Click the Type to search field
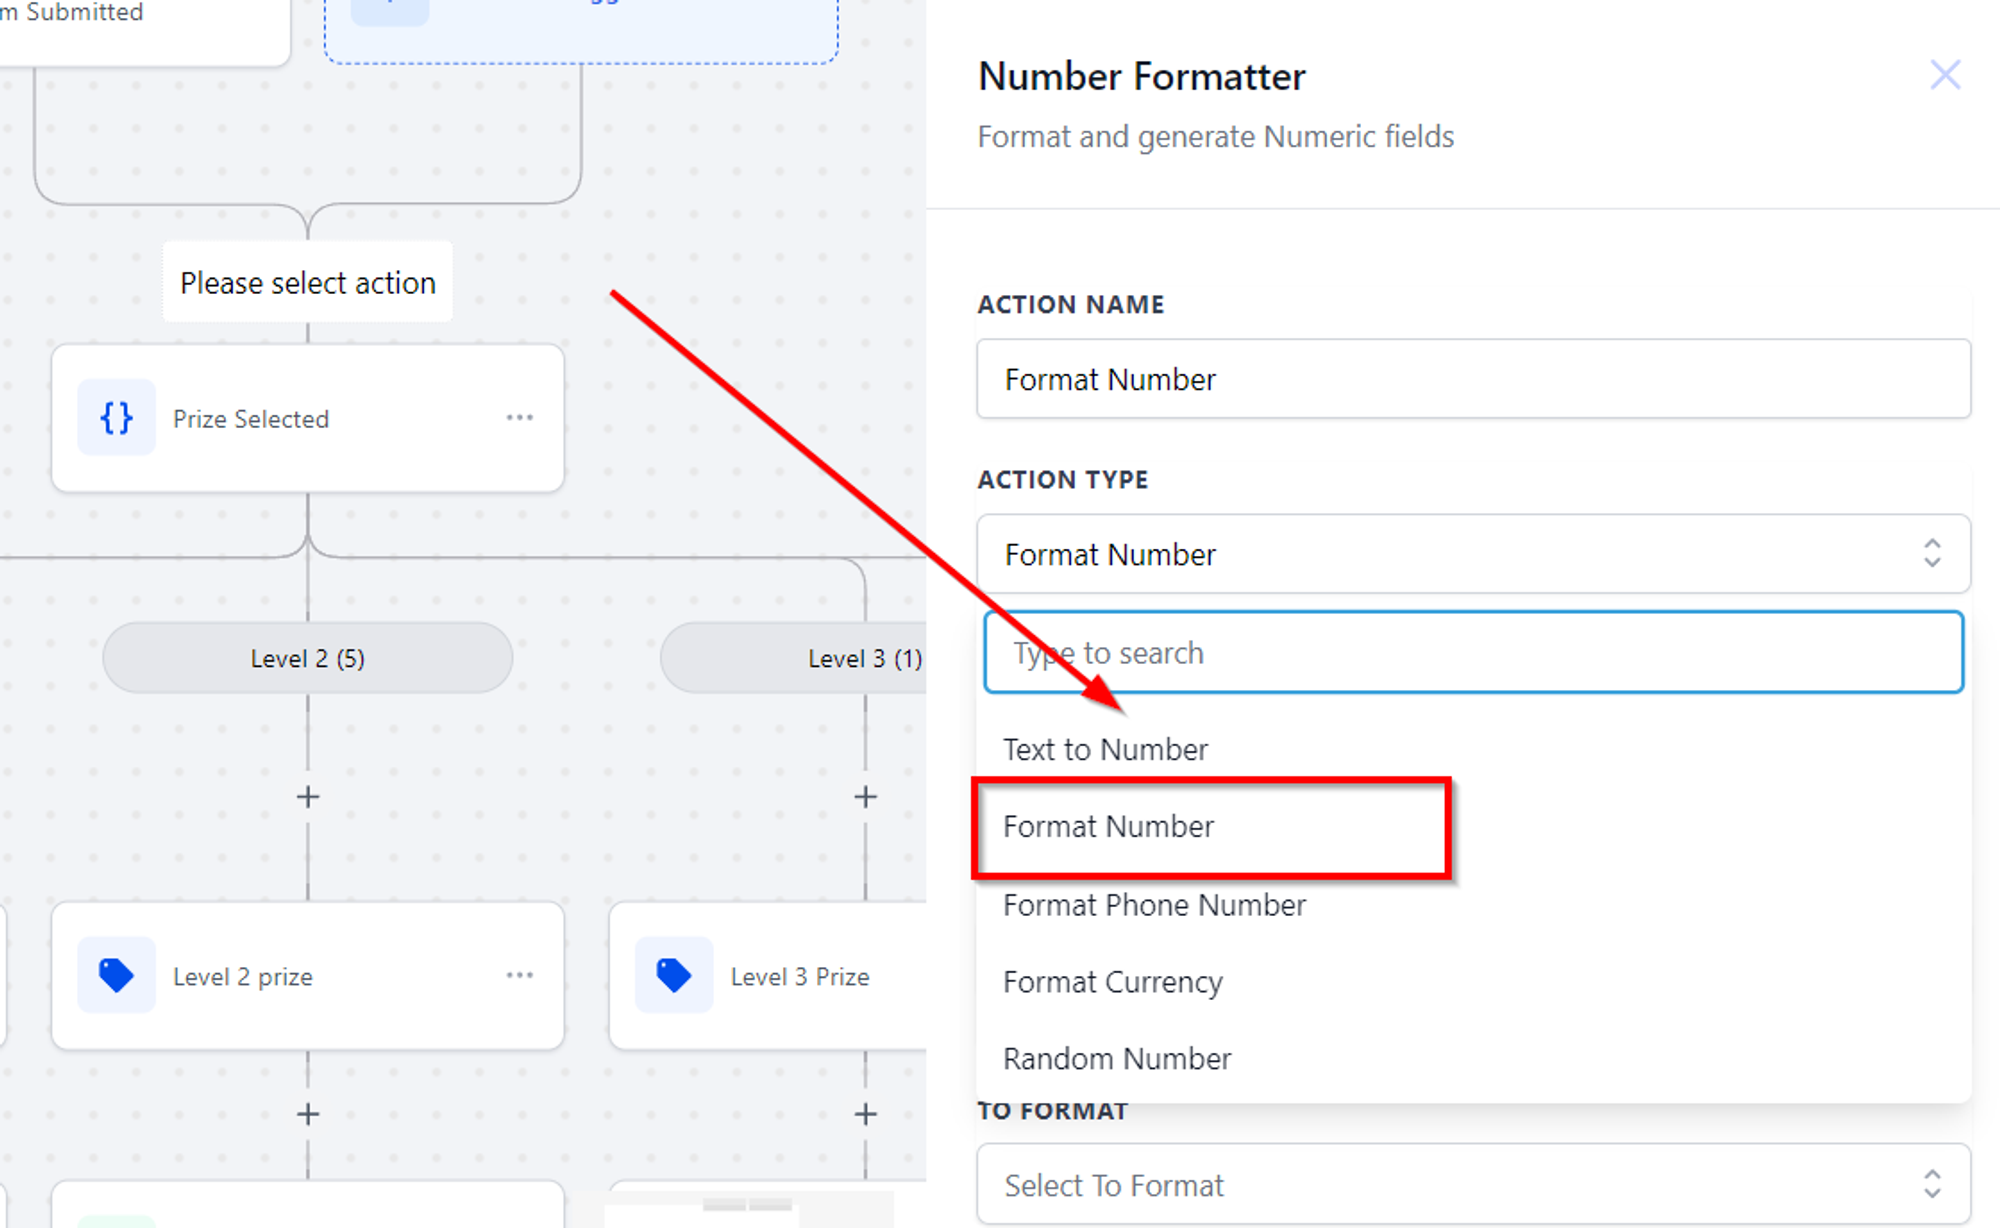 pyautogui.click(x=1473, y=653)
